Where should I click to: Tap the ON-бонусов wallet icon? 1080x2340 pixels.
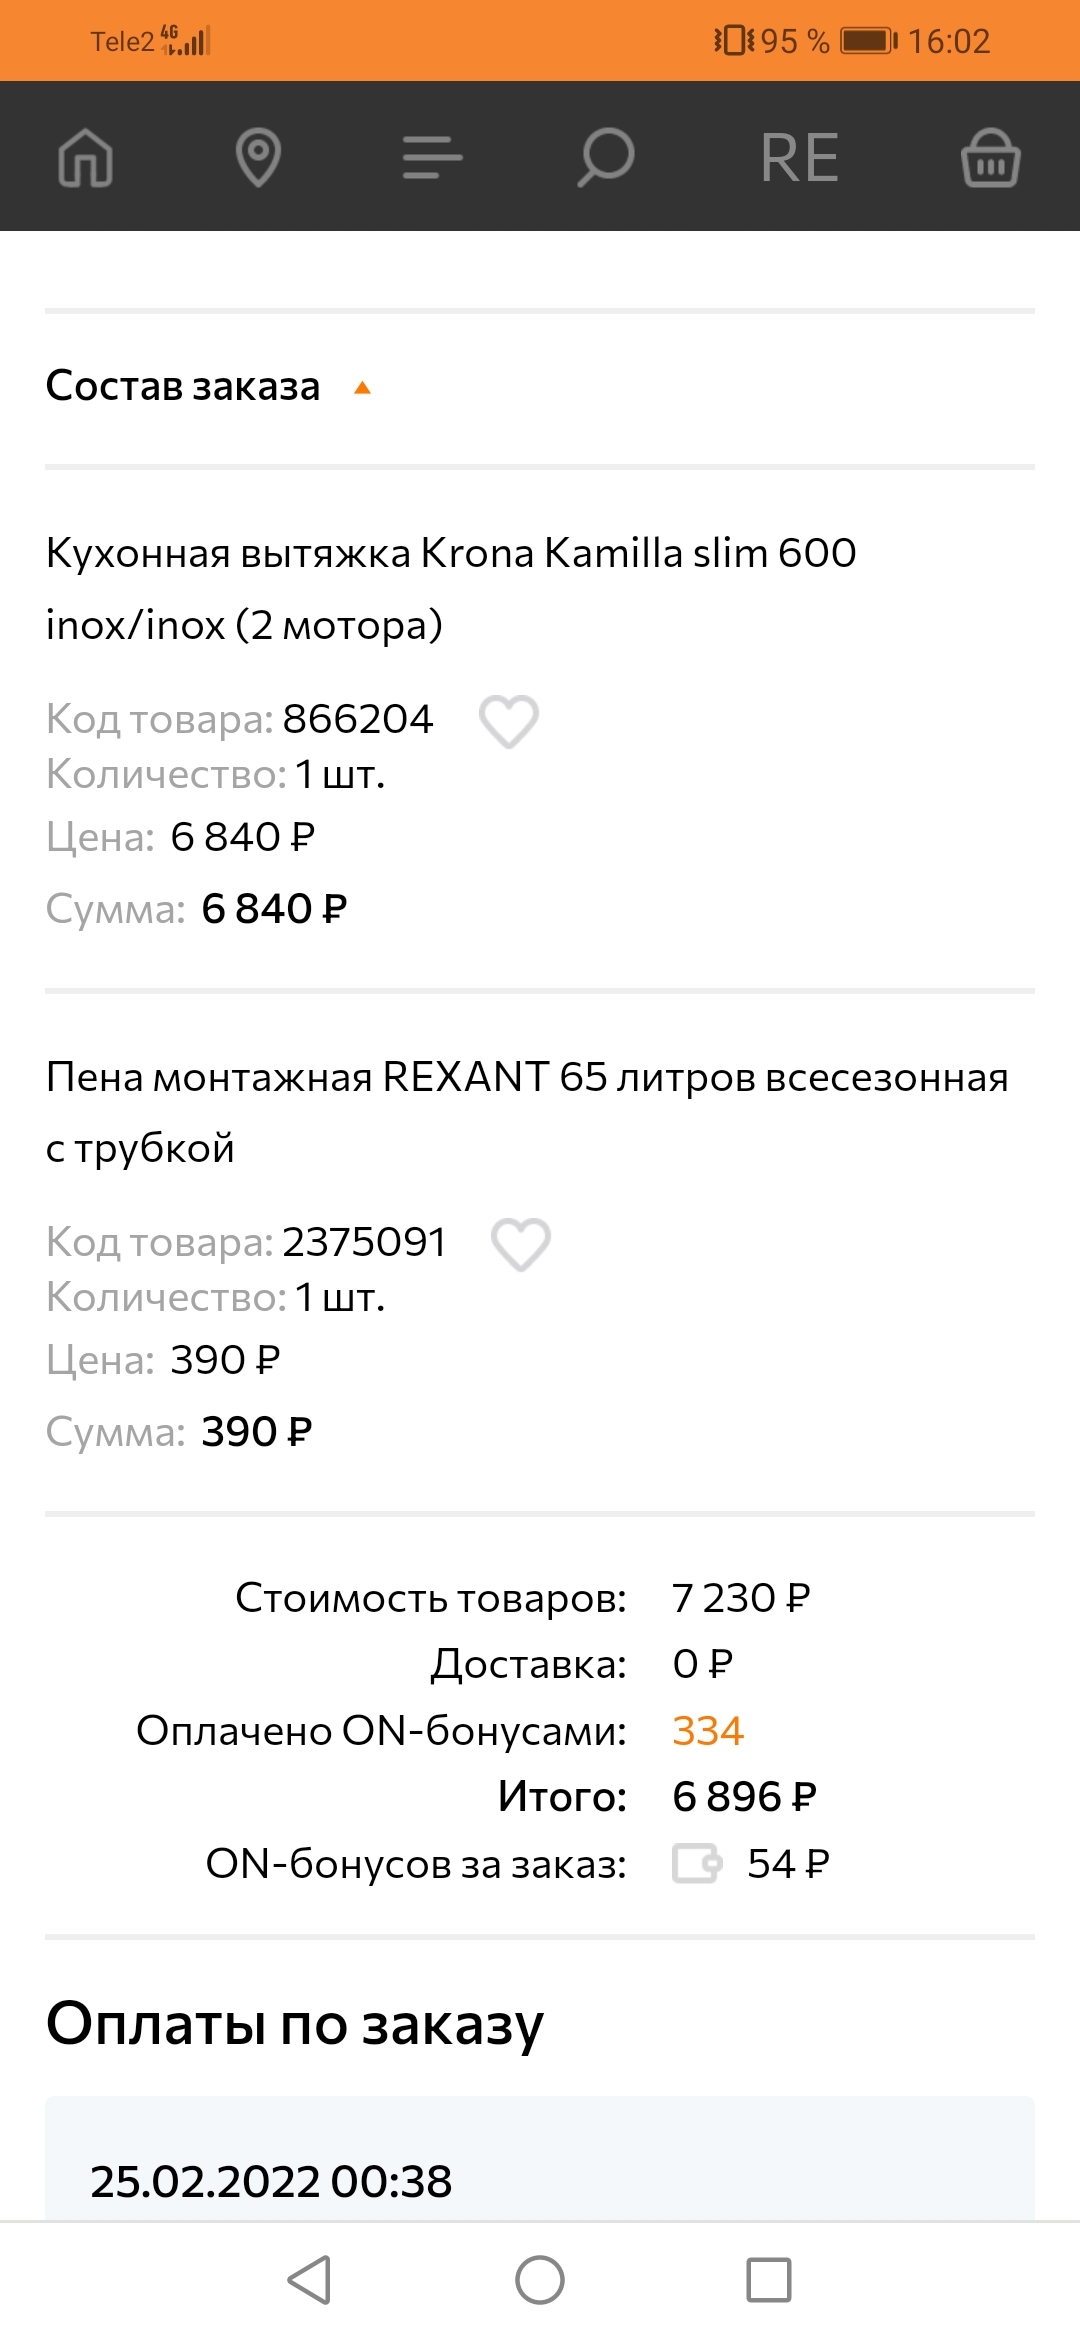(697, 1864)
